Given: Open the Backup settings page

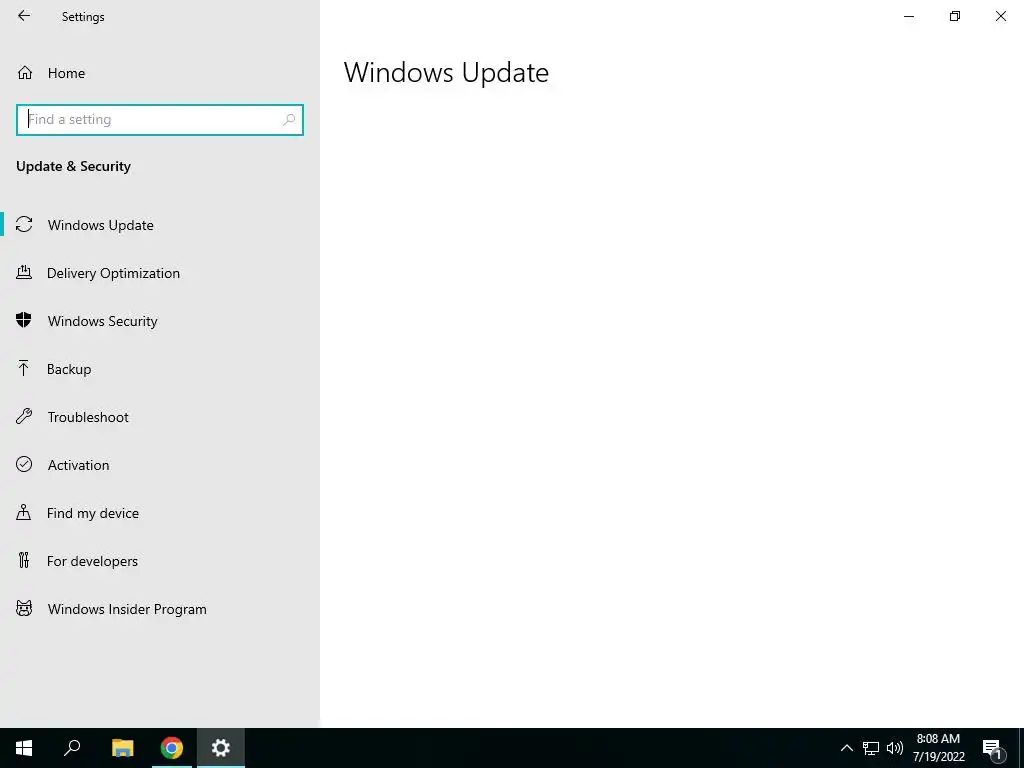Looking at the screenshot, I should pyautogui.click(x=160, y=369).
